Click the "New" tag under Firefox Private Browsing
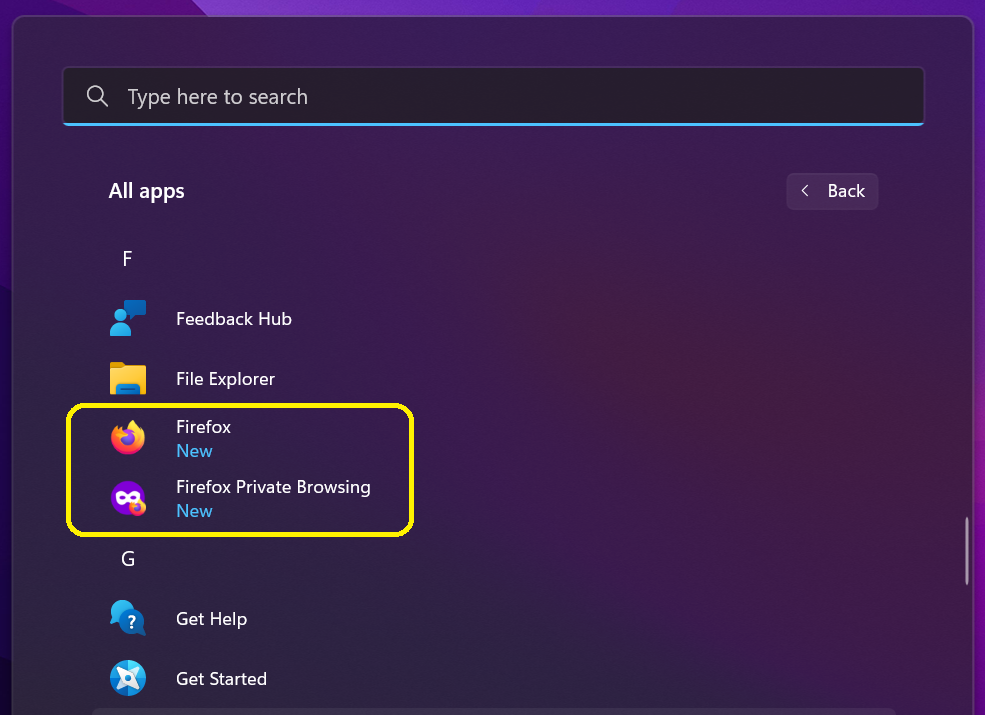This screenshot has height=715, width=985. pyautogui.click(x=194, y=511)
